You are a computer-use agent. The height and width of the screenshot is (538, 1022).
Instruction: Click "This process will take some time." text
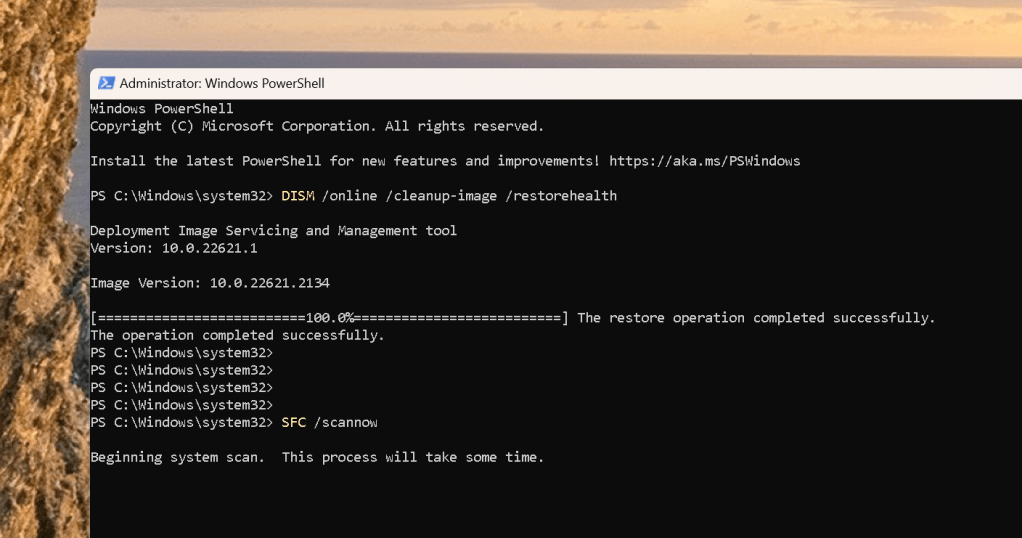click(x=413, y=457)
